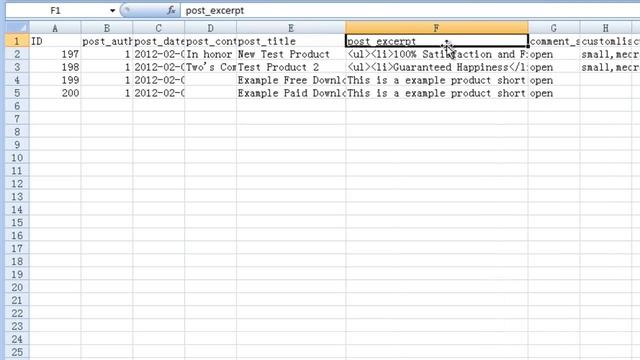Select column D header

[210, 28]
